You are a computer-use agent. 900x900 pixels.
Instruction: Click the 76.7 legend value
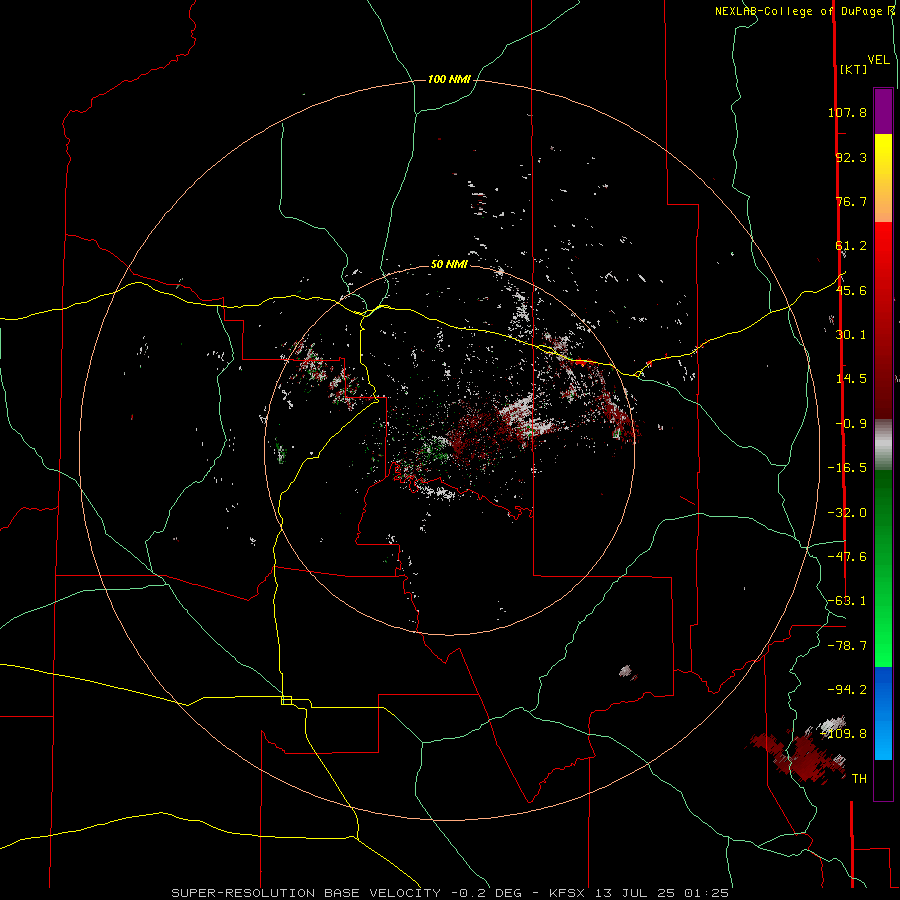pyautogui.click(x=851, y=201)
